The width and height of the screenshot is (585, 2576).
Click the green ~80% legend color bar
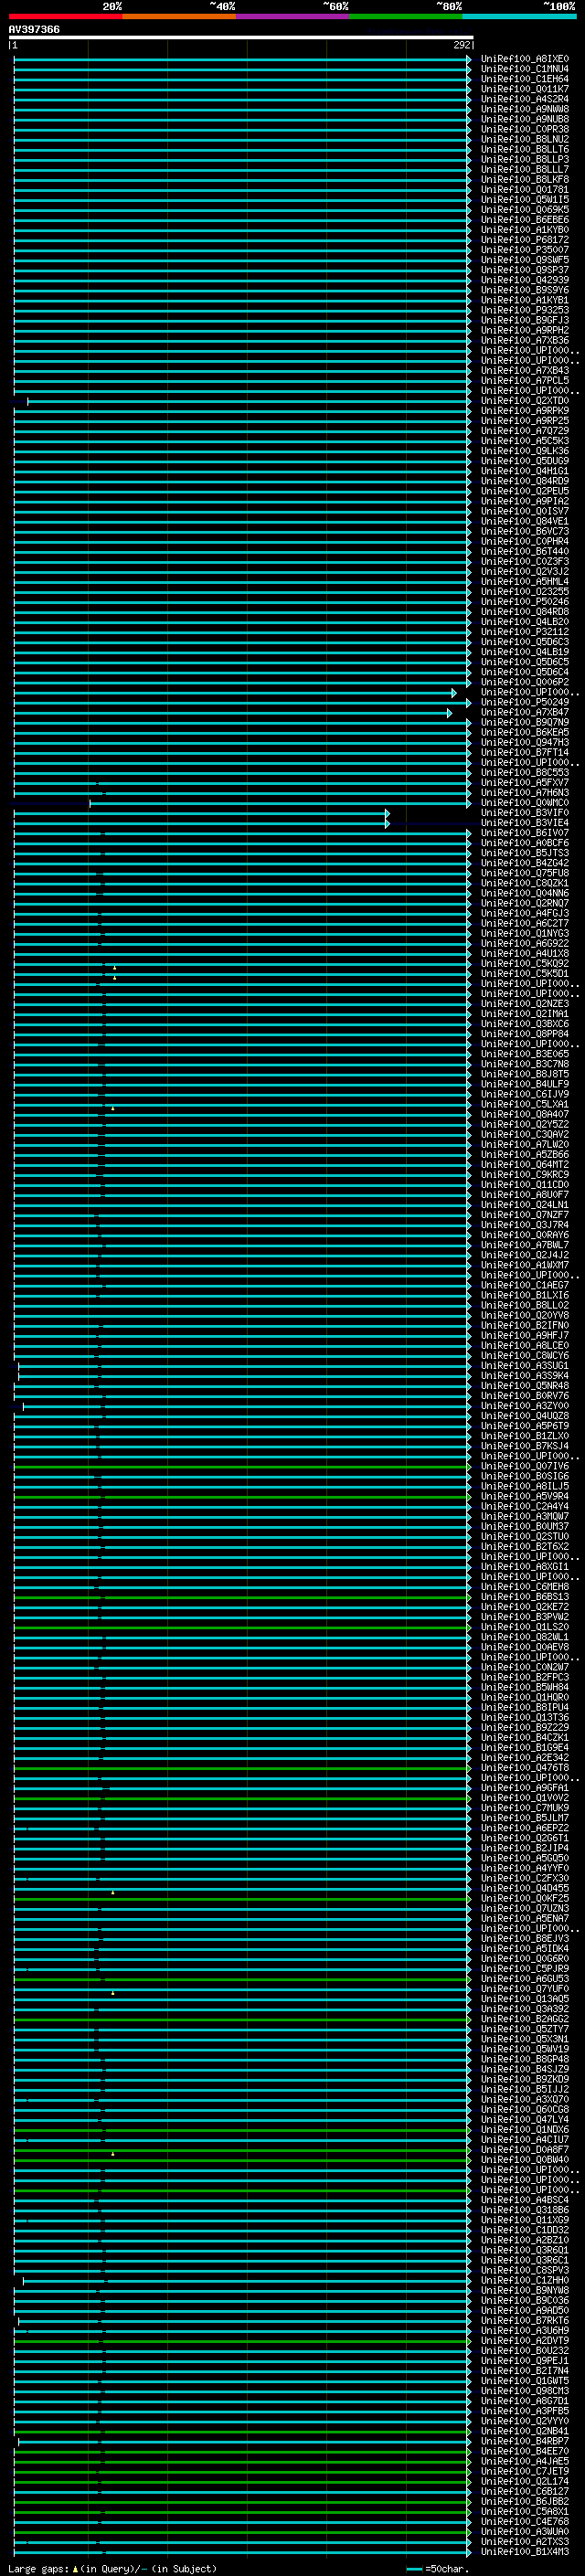(x=406, y=16)
